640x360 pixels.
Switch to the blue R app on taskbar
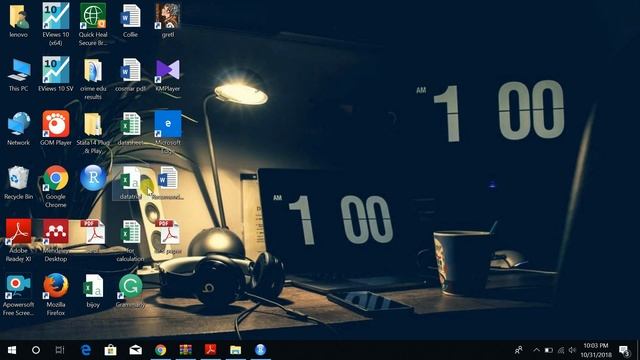[x=260, y=350]
